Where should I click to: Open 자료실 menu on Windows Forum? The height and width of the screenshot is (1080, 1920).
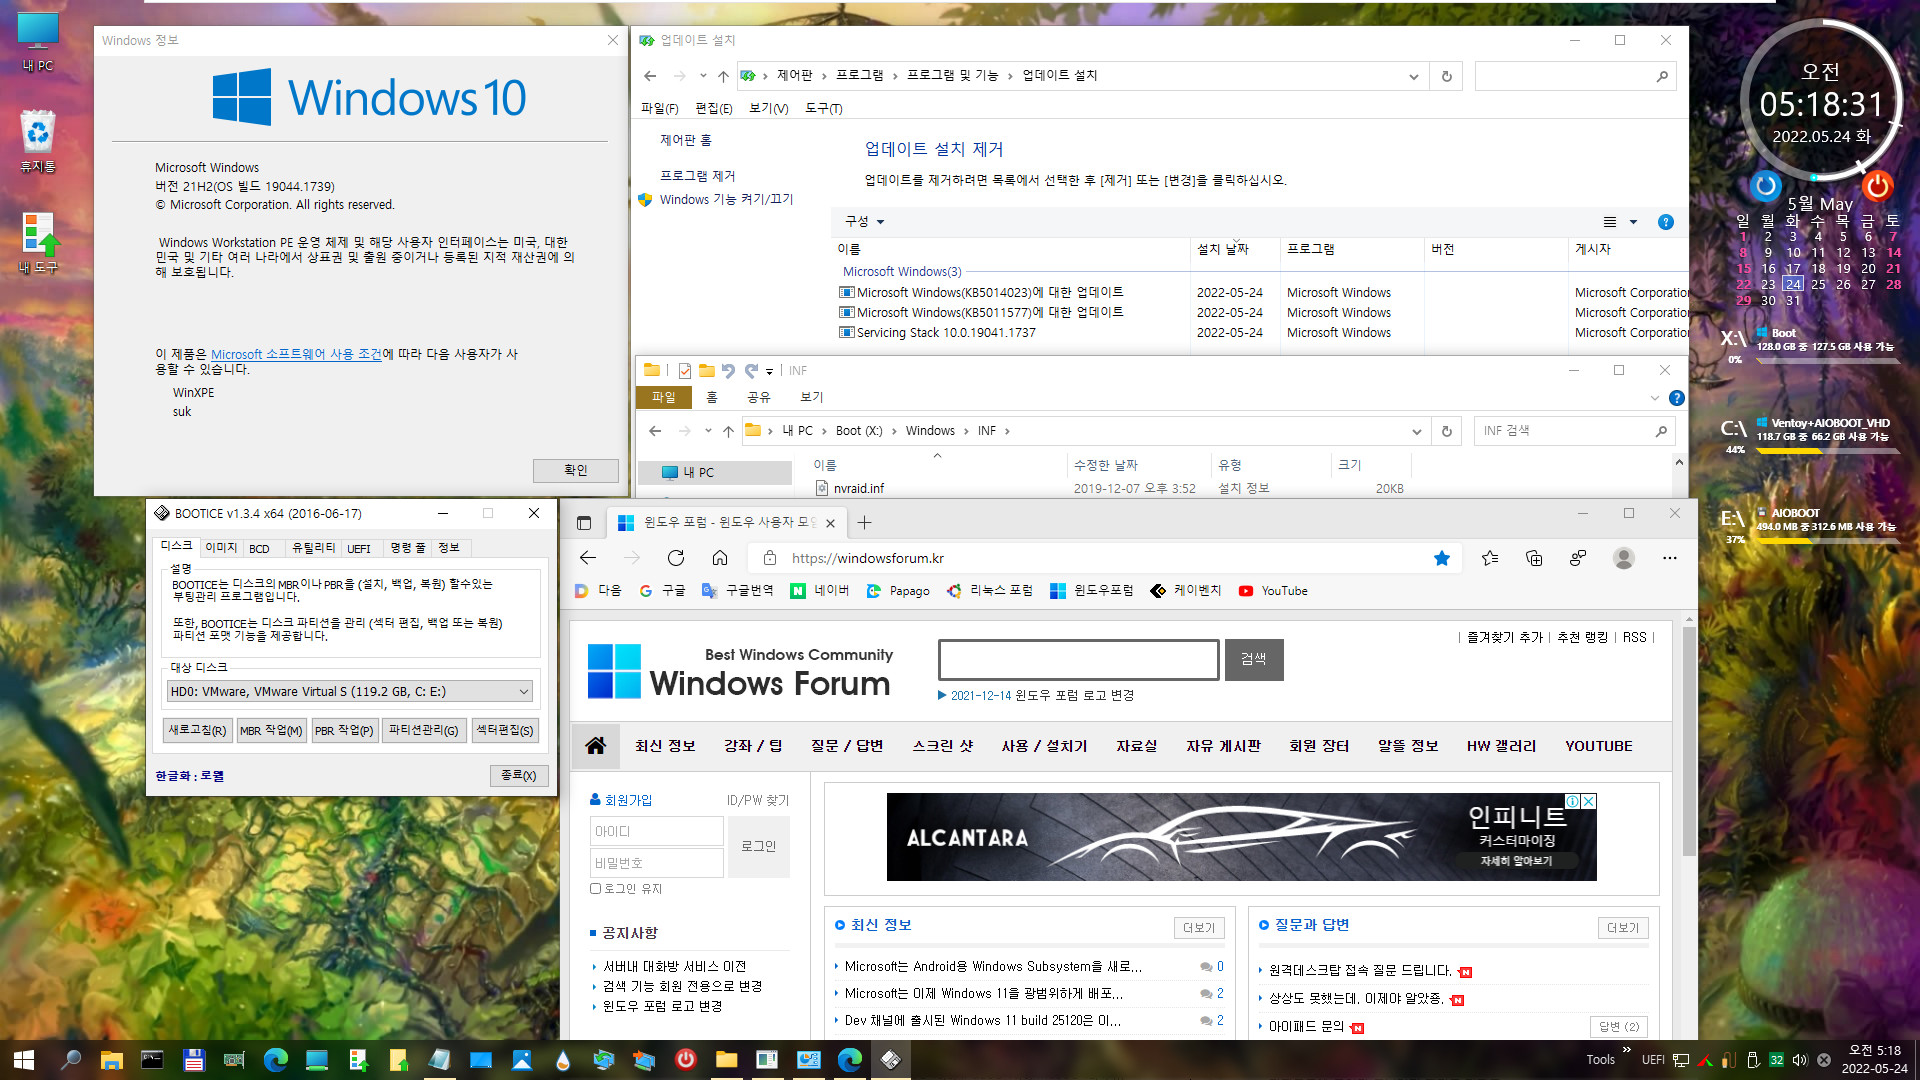[1136, 746]
